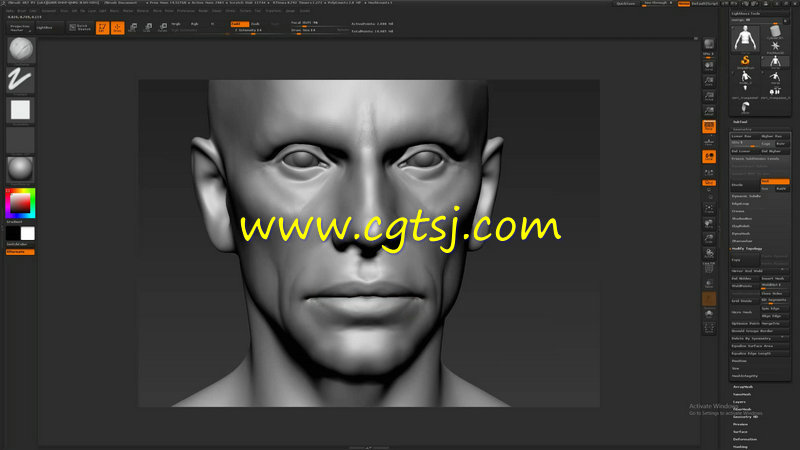Click the Scroll document icon
800x450 pixels.
pos(709,66)
